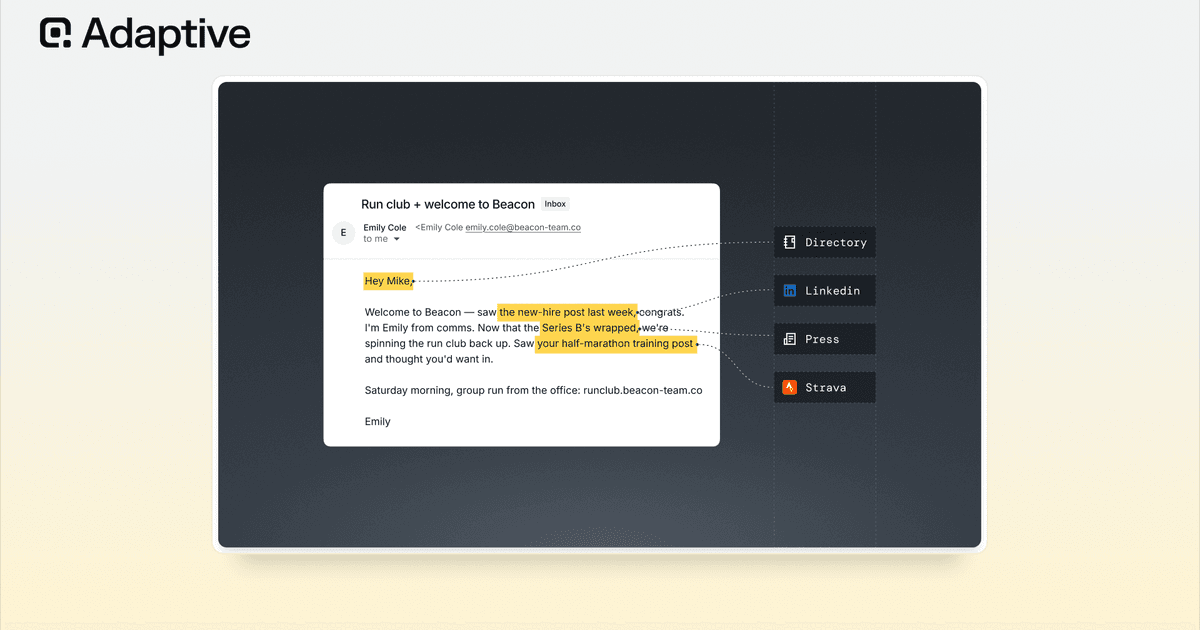Click the email subject 'Run club + welcome to Beacon'
This screenshot has width=1200, height=630.
coord(448,204)
